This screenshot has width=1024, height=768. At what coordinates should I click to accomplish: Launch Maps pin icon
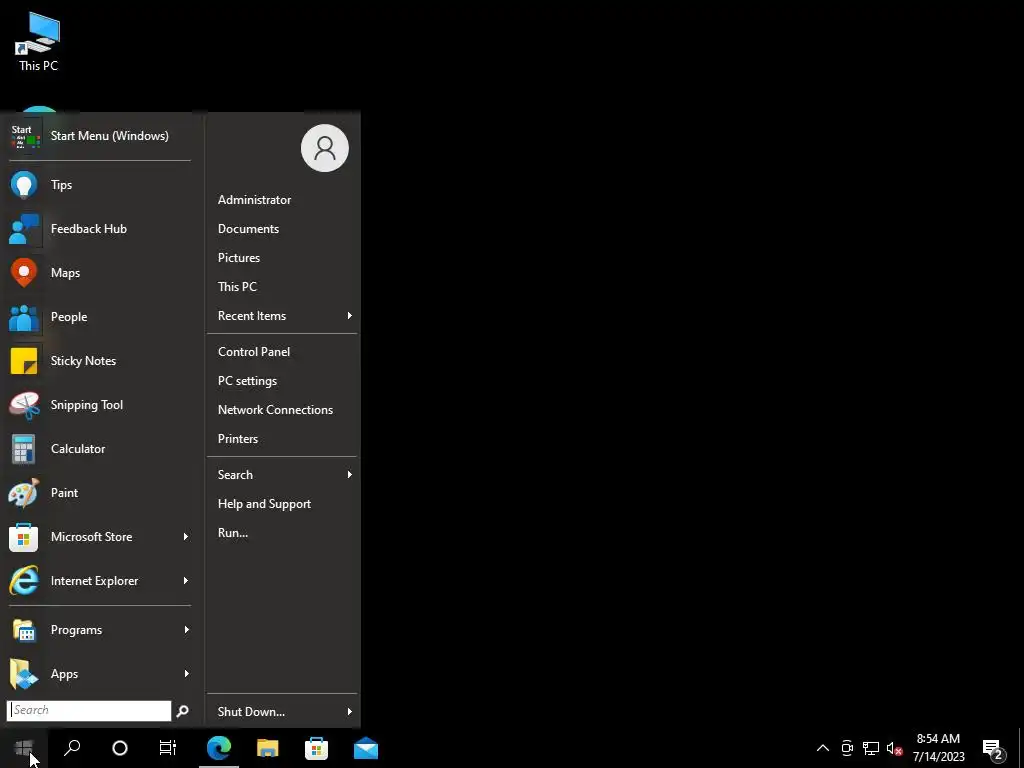click(24, 273)
